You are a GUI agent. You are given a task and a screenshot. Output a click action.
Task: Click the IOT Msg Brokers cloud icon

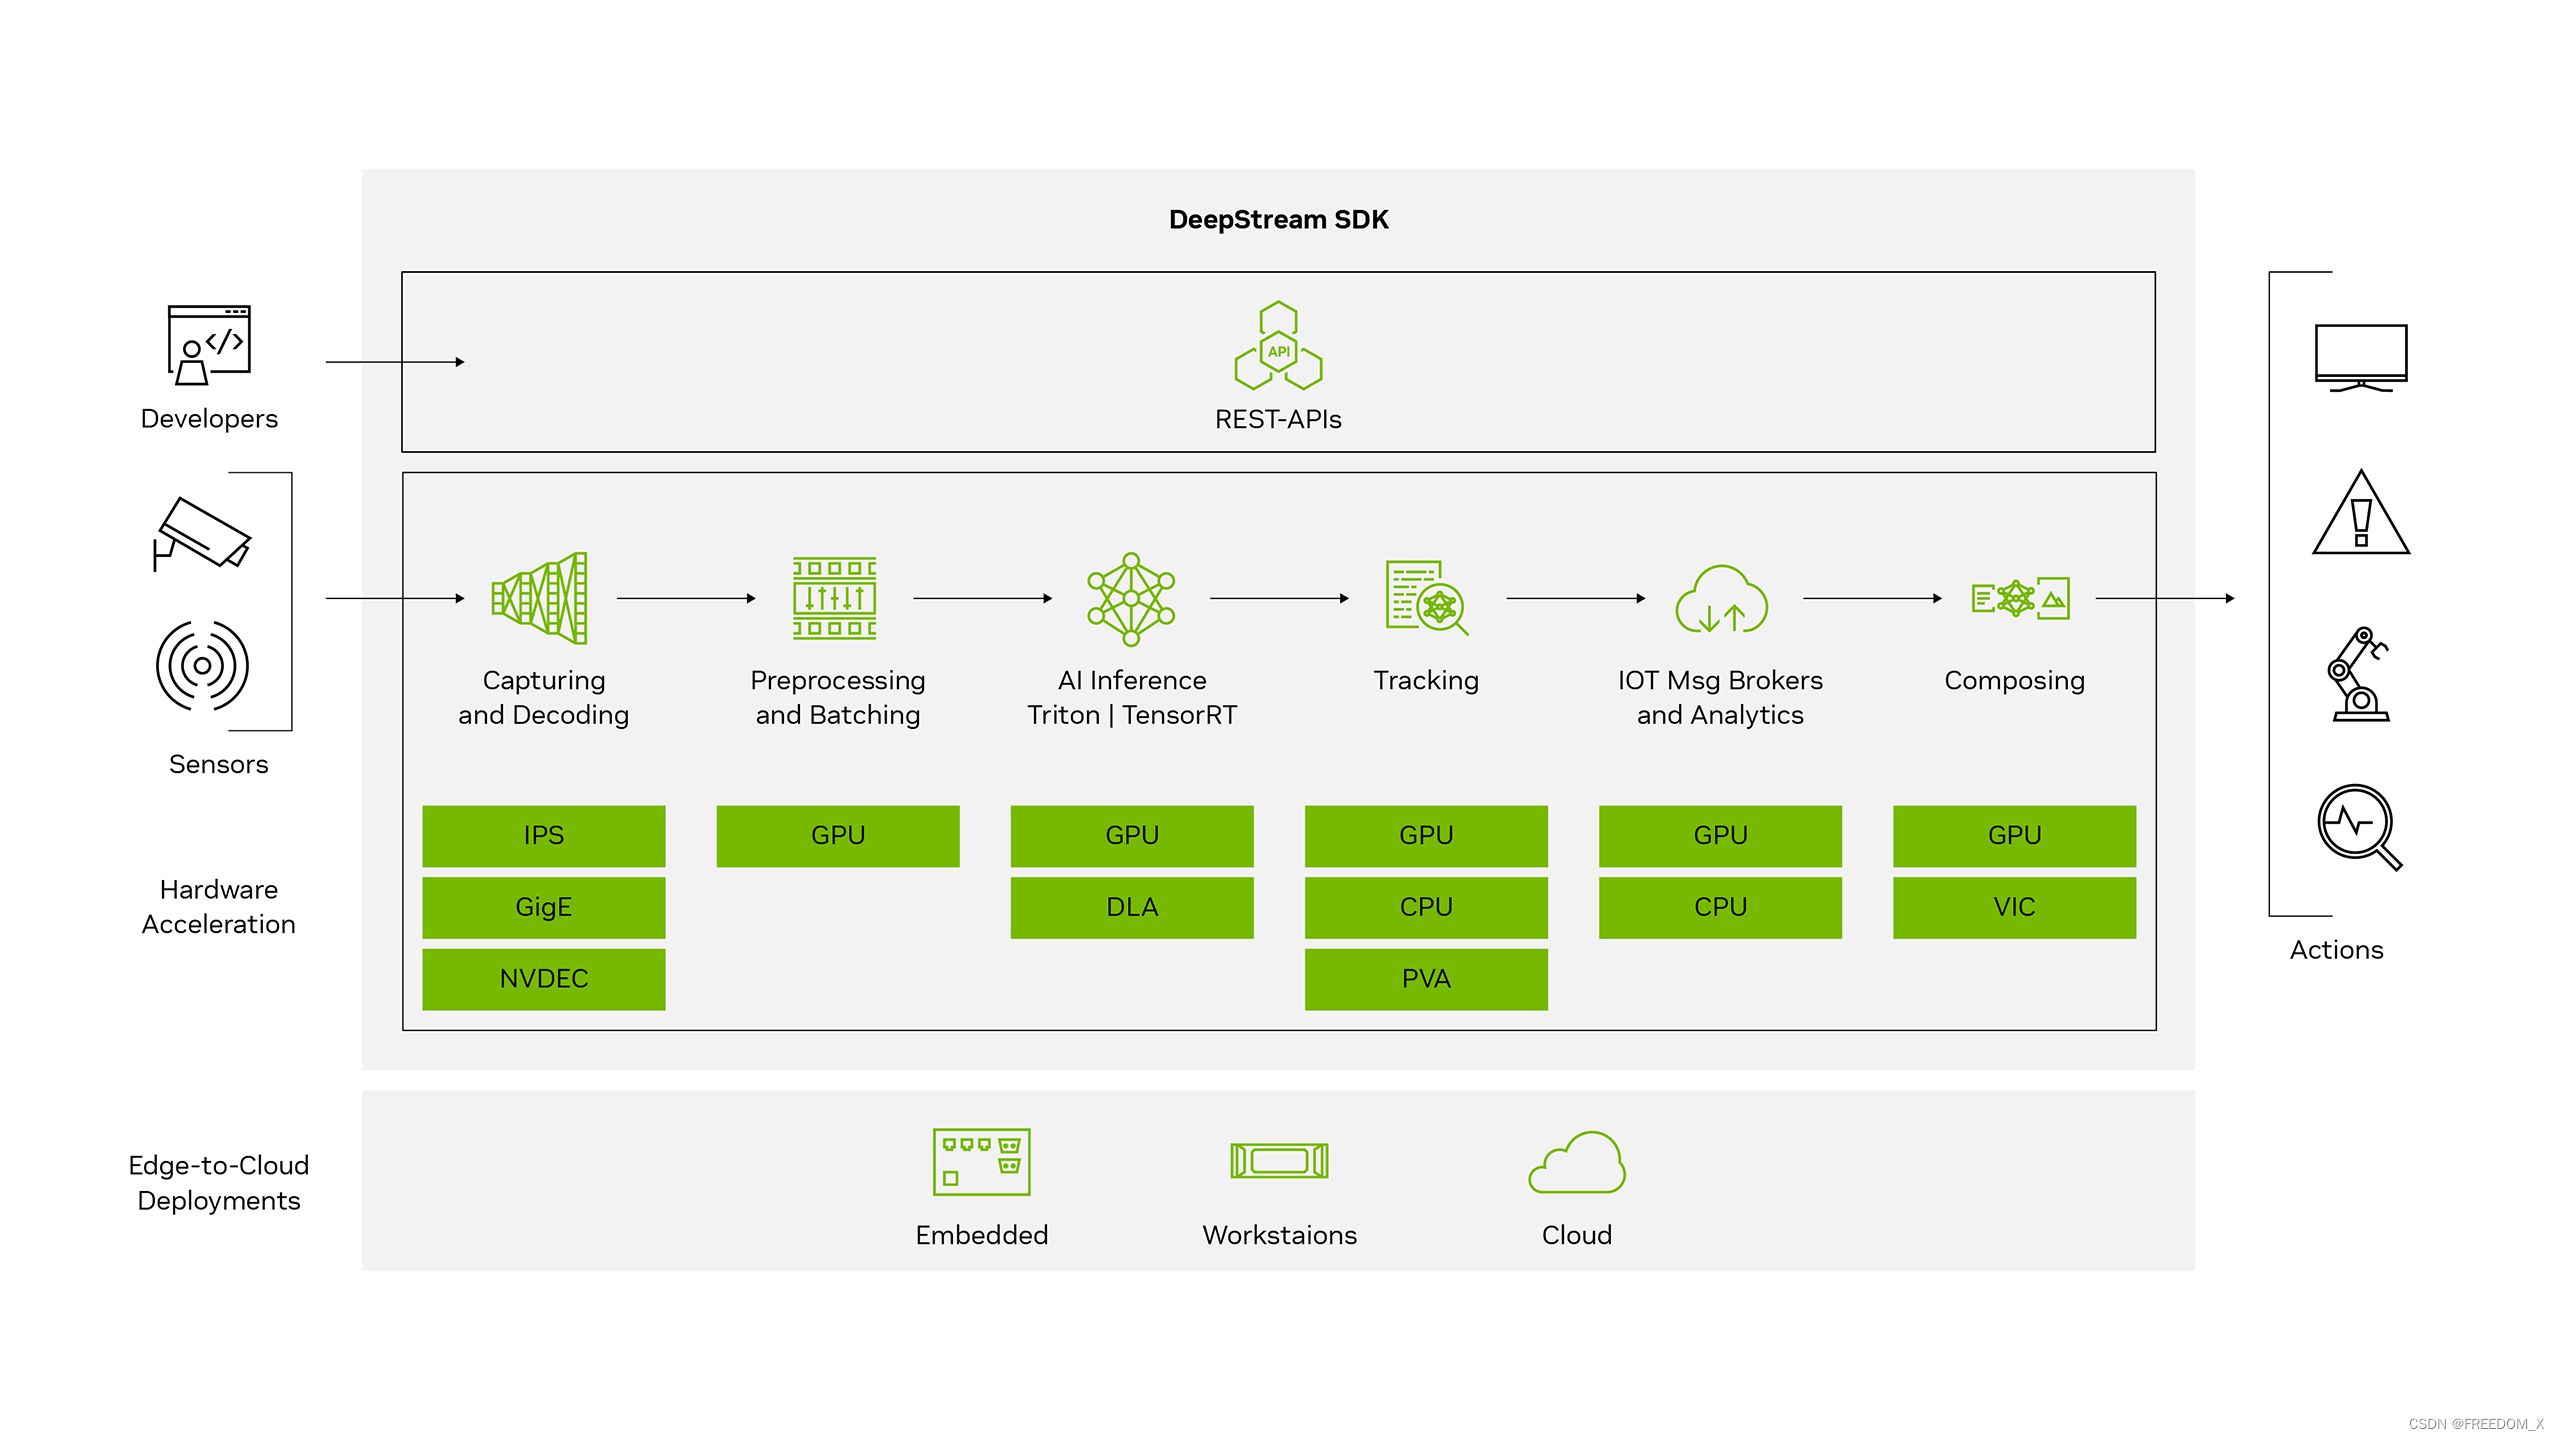pyautogui.click(x=1720, y=598)
